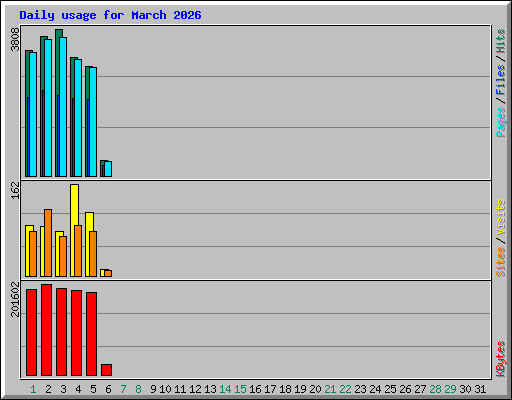The image size is (512, 400).
Task: Click the red KBytes legend label
Action: 500,359
